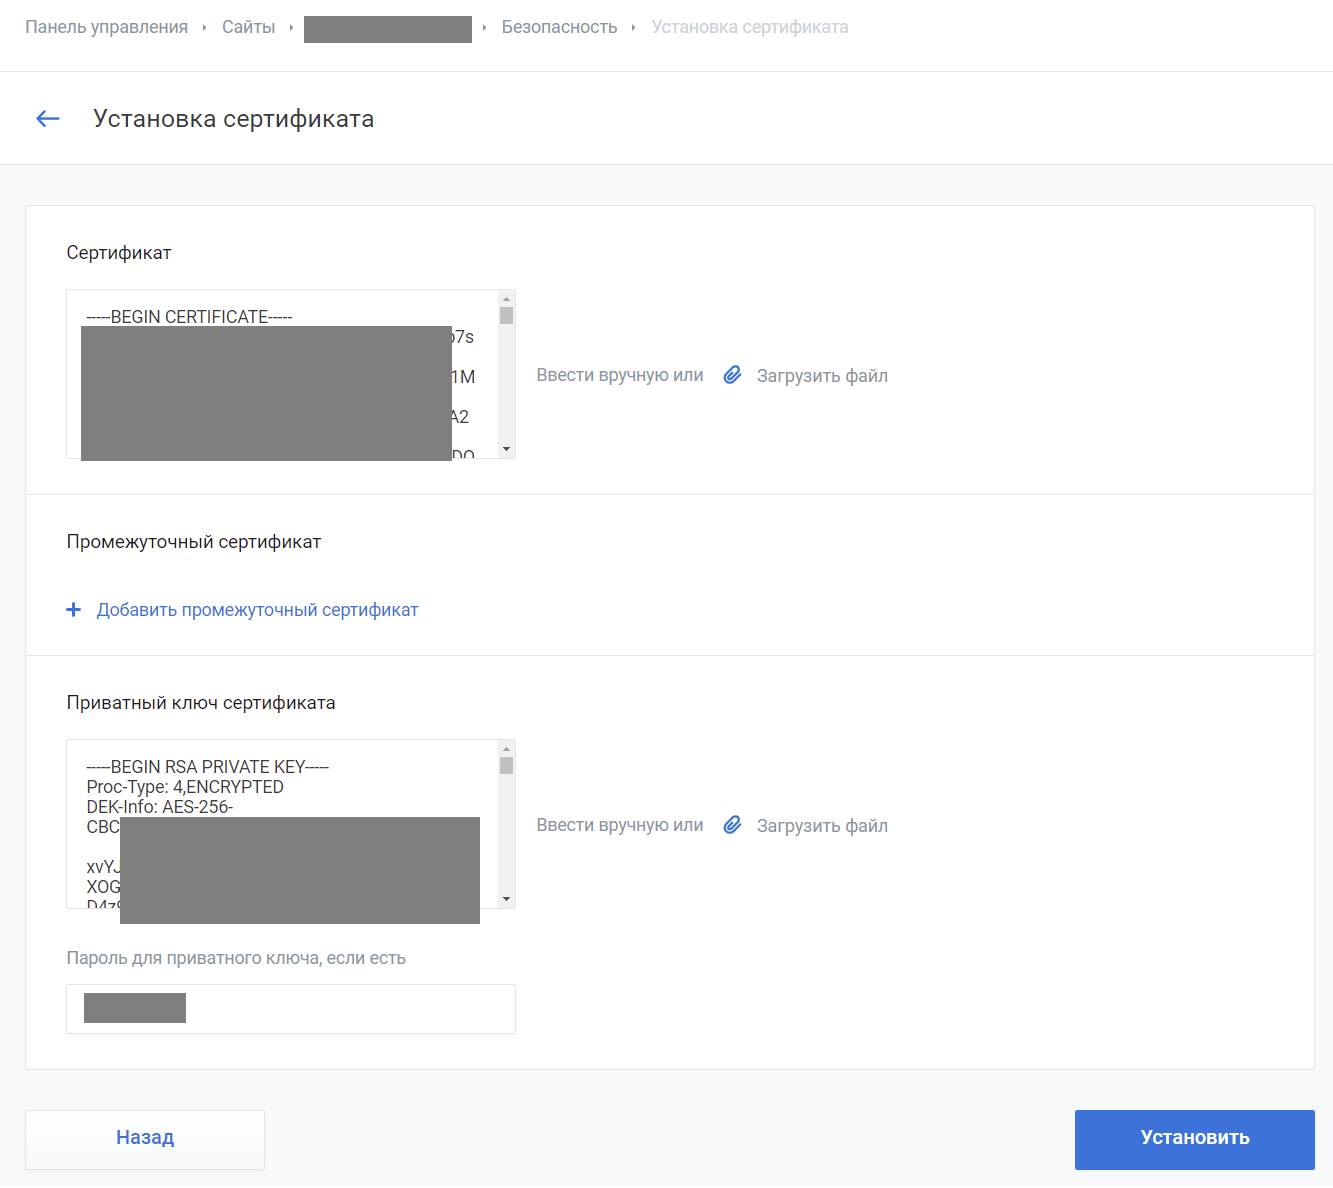Click the Сертификат section heading
This screenshot has width=1333, height=1188.
(119, 253)
